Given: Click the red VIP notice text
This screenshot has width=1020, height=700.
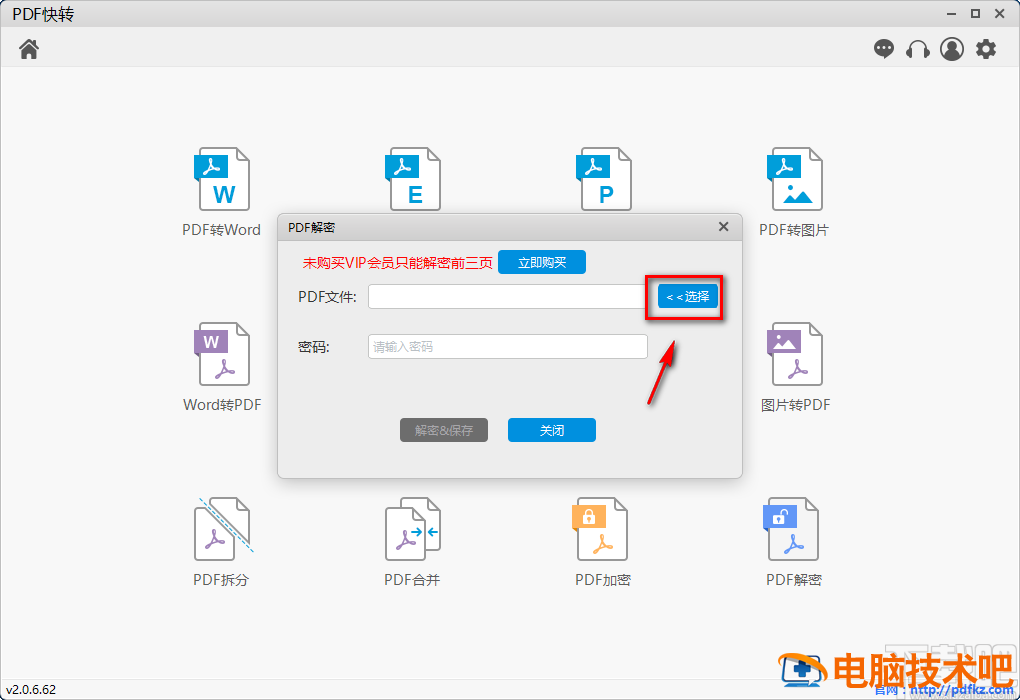Looking at the screenshot, I should [x=397, y=263].
